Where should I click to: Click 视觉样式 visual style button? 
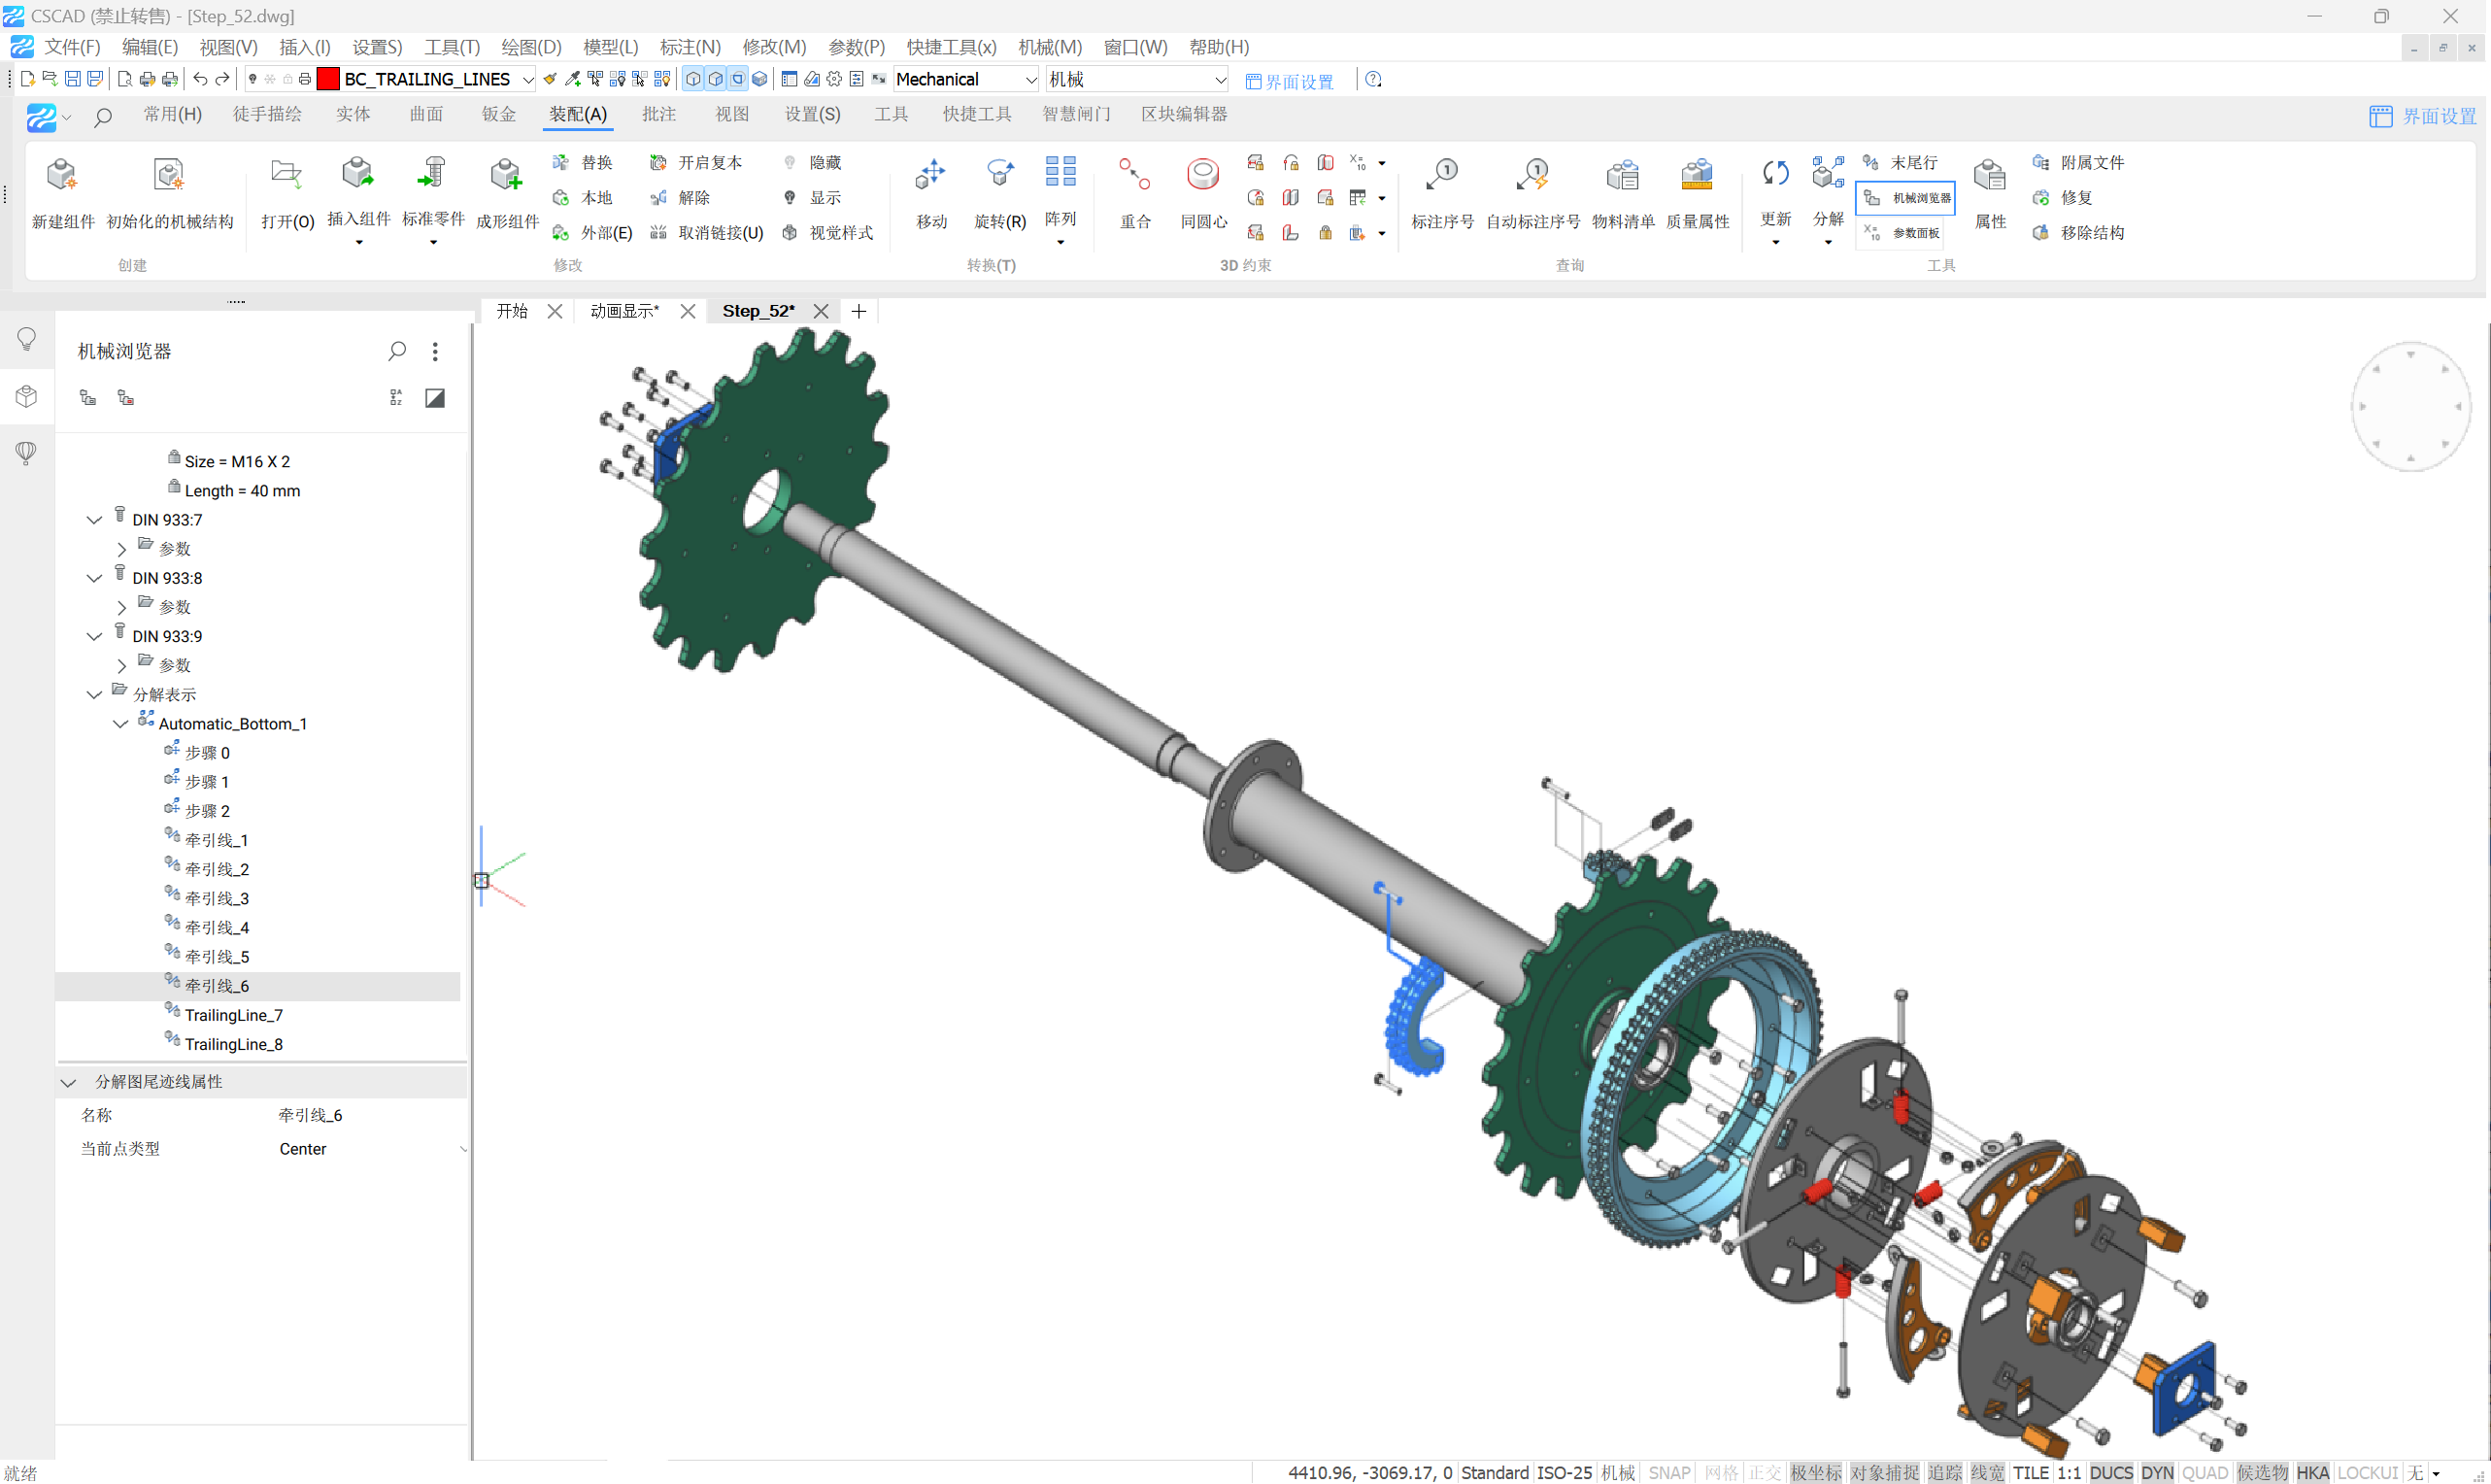[x=827, y=233]
